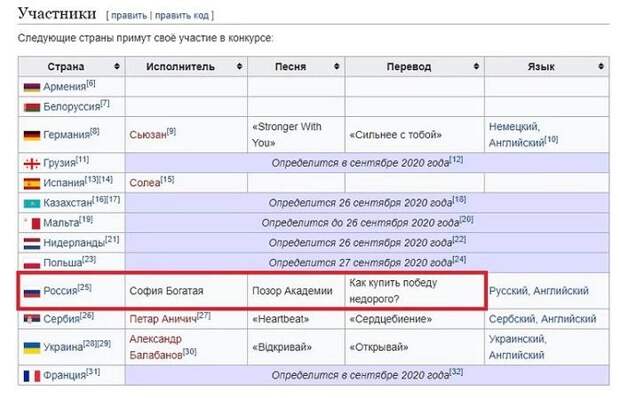Click the France flag icon

click(x=32, y=376)
